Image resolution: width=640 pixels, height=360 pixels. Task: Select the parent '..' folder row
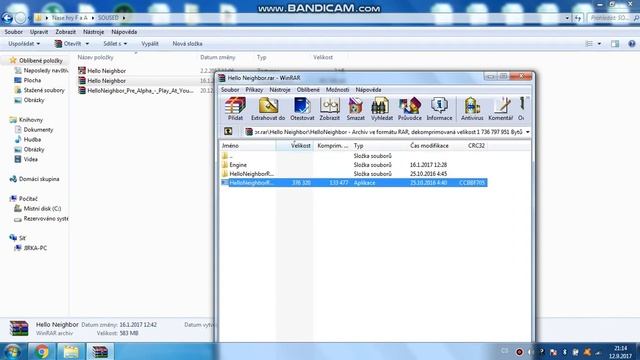tap(353, 156)
